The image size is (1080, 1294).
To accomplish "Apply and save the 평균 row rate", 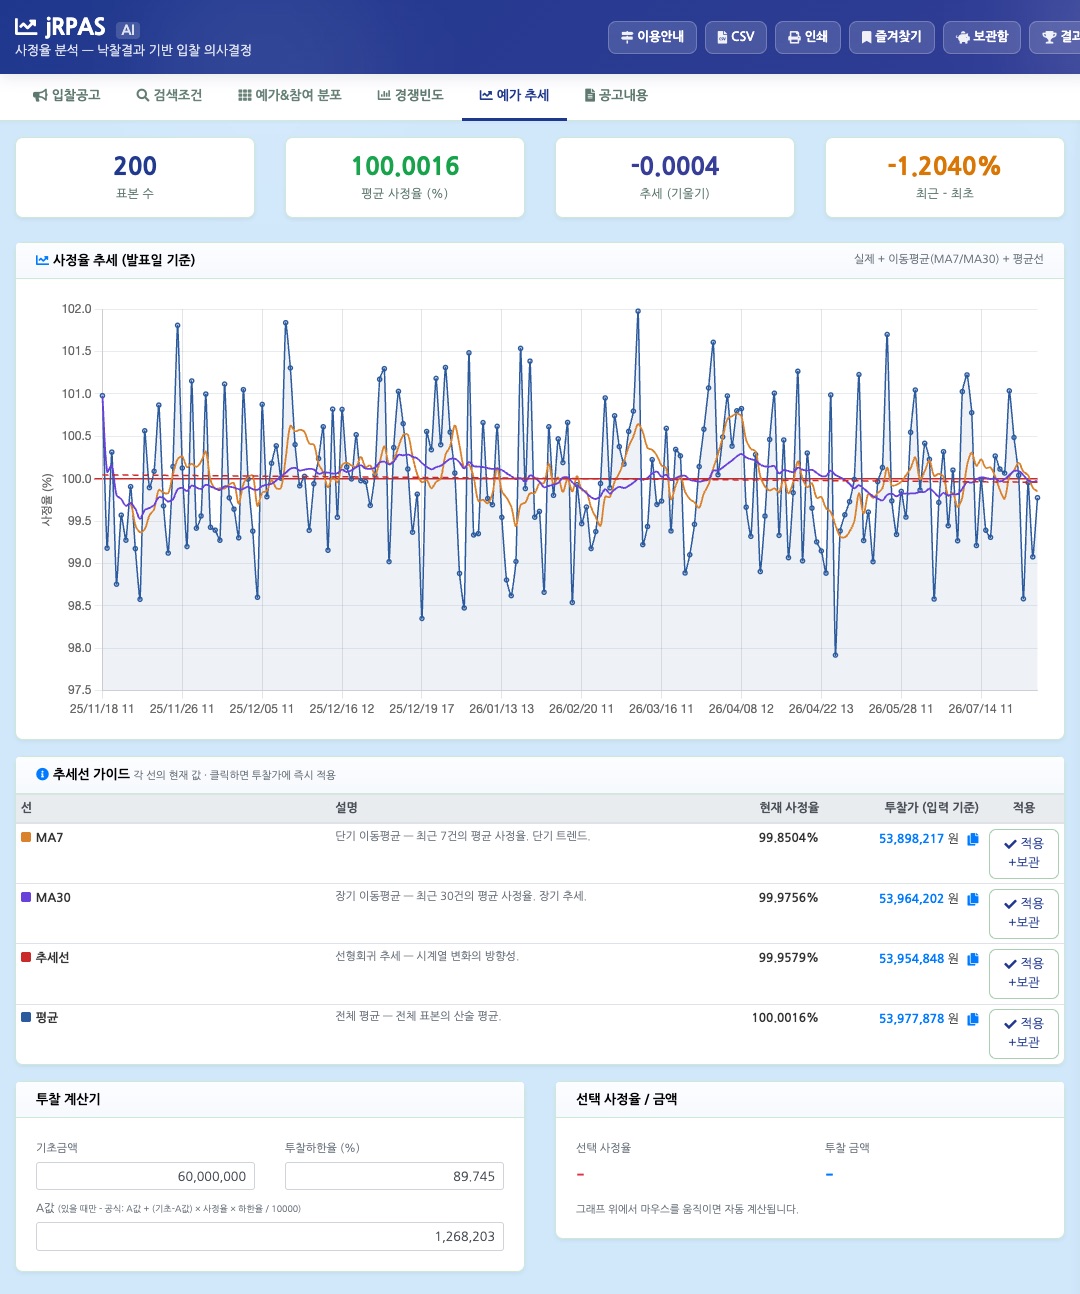I will (1024, 1033).
